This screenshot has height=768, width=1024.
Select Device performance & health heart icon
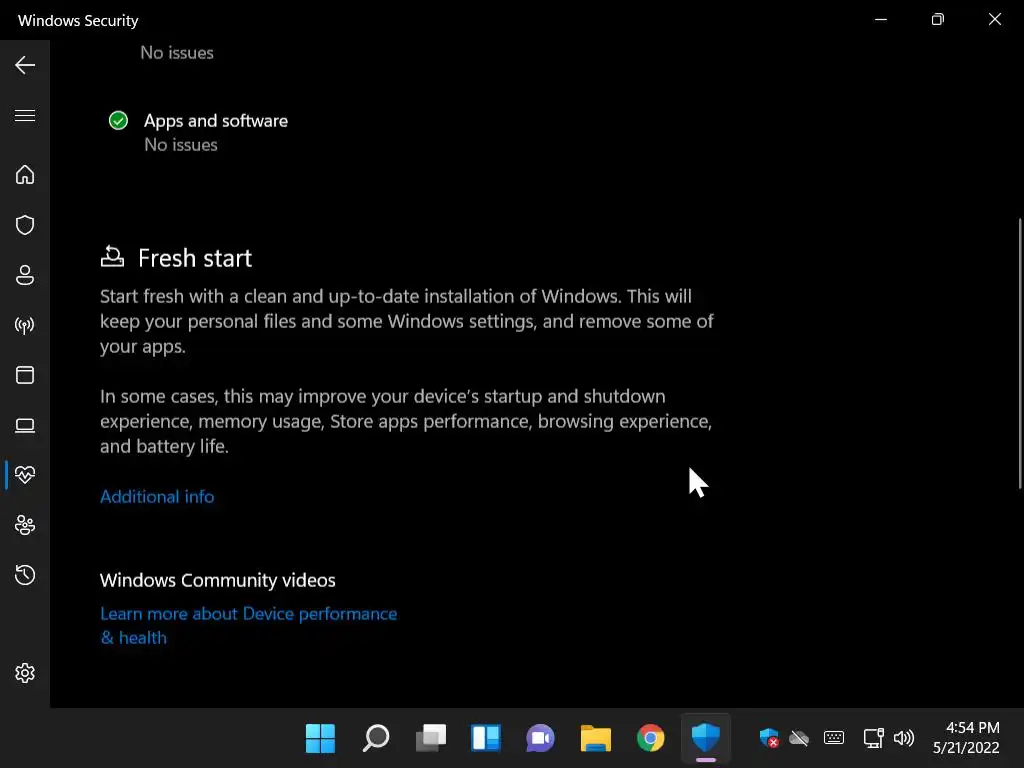(25, 475)
